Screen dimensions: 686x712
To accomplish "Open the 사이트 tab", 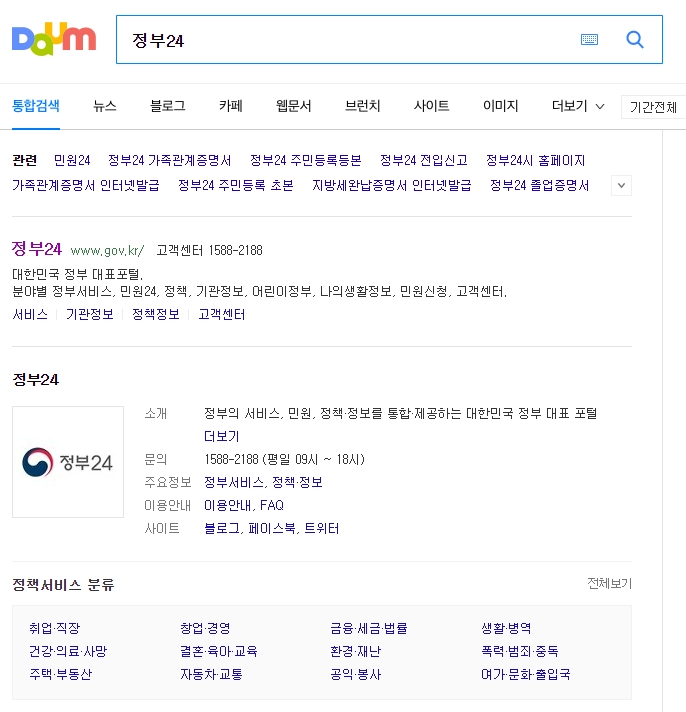I will [x=431, y=106].
